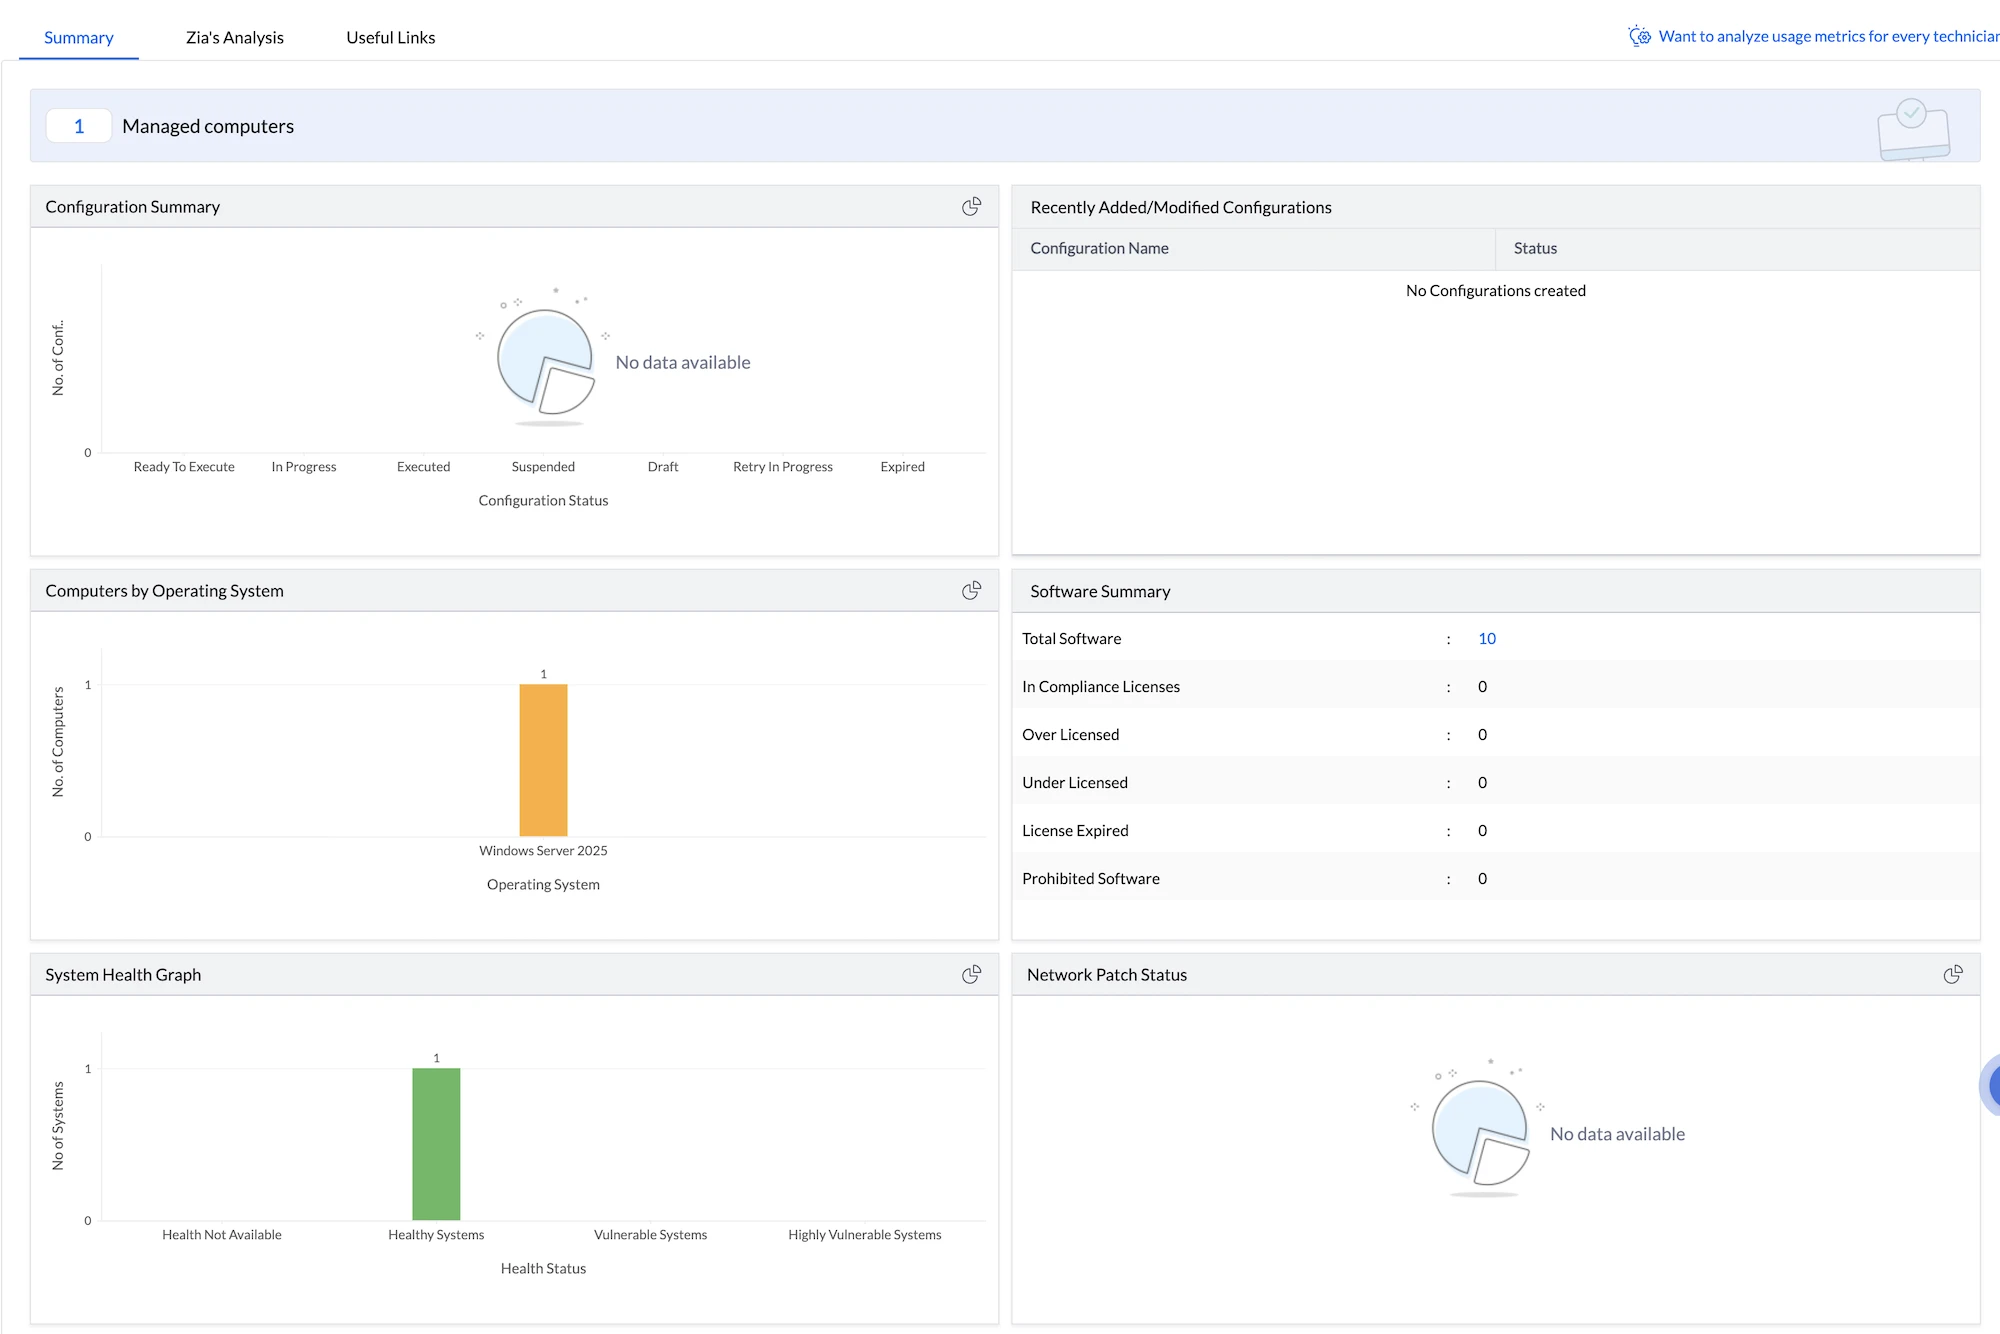Open Zia's Analysis tab
The image size is (2000, 1334).
point(235,38)
